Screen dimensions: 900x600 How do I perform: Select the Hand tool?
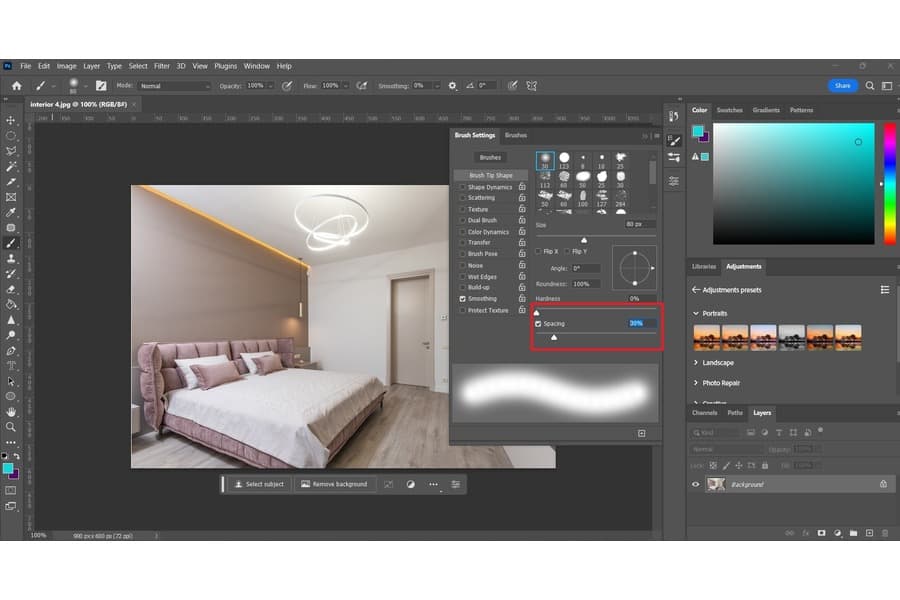pyautogui.click(x=10, y=412)
